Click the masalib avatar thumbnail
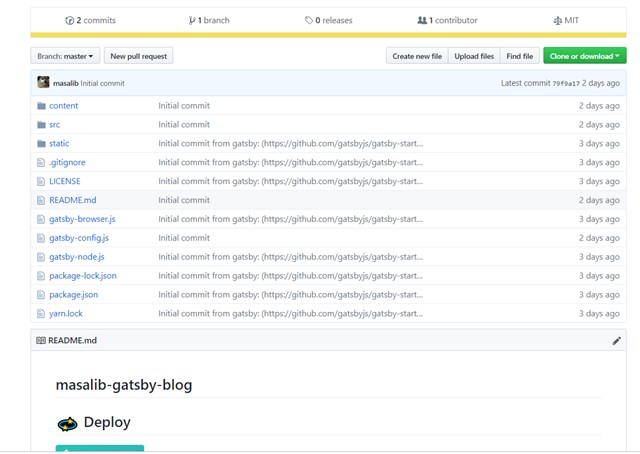 (x=43, y=82)
